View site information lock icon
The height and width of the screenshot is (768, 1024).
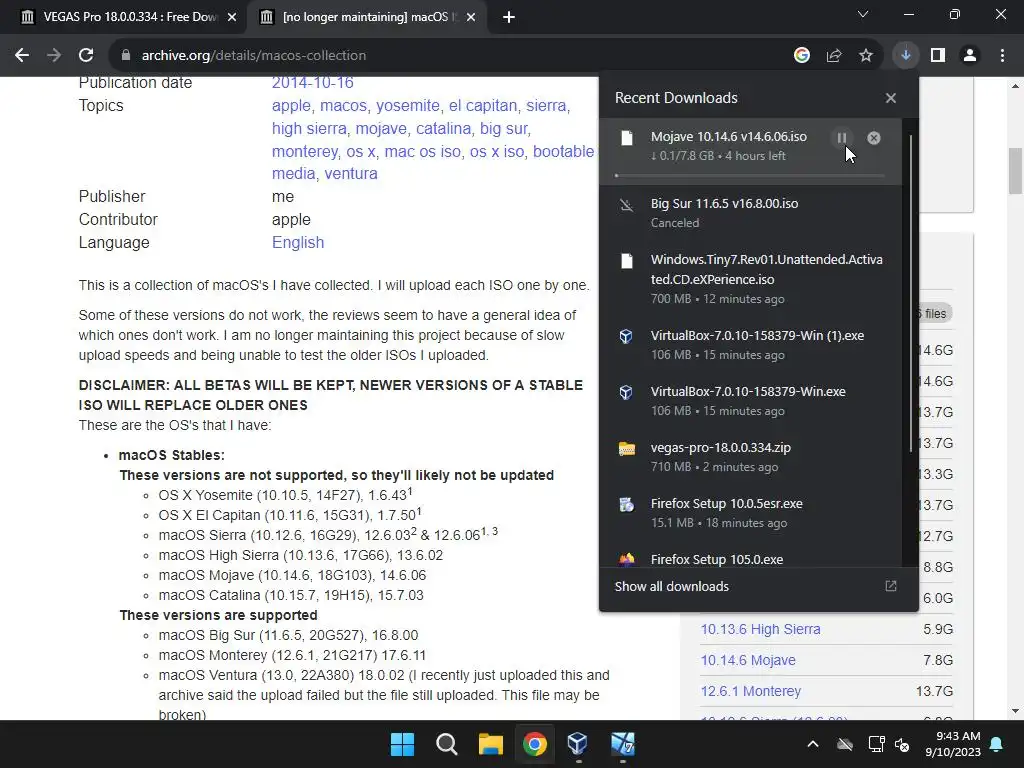coord(126,56)
